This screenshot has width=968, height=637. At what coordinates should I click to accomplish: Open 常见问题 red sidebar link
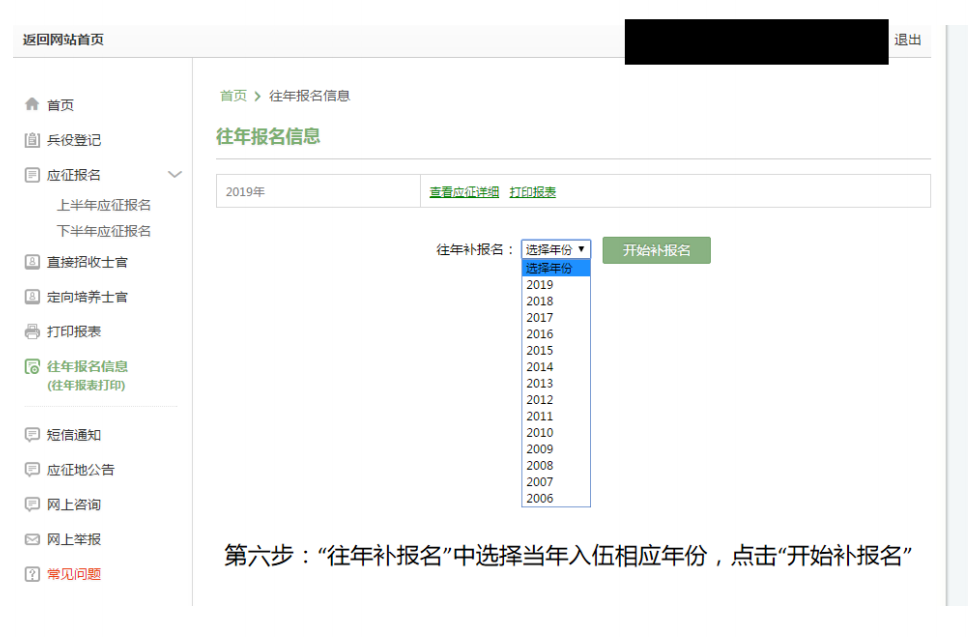coord(74,574)
